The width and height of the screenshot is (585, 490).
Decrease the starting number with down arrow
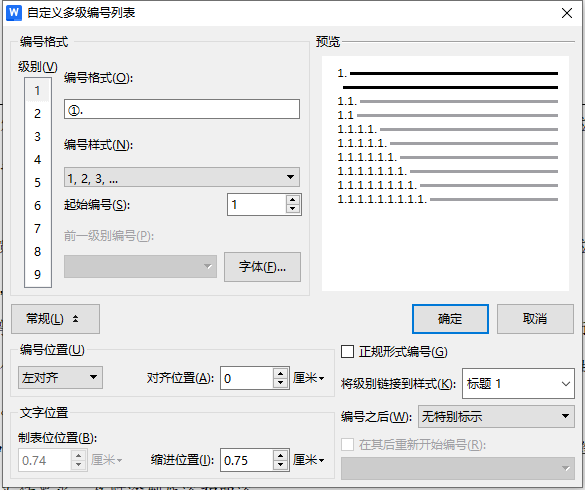tap(293, 209)
